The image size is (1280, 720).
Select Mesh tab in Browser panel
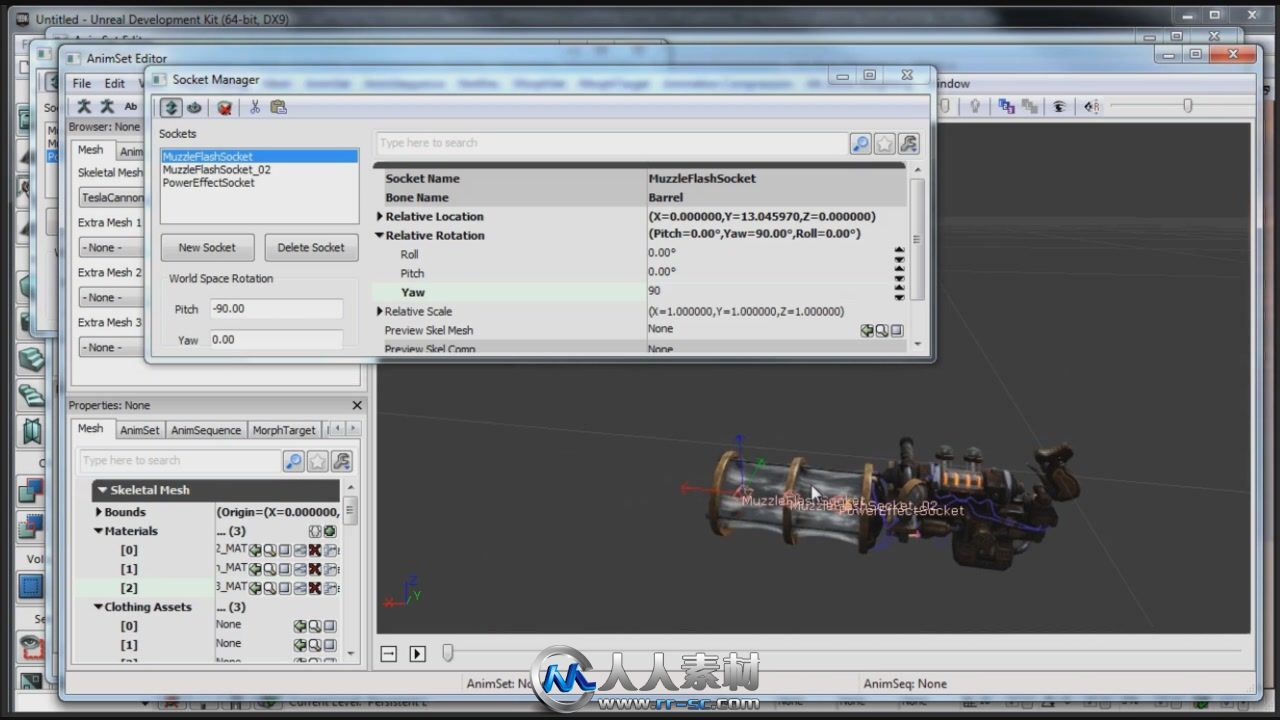(90, 149)
